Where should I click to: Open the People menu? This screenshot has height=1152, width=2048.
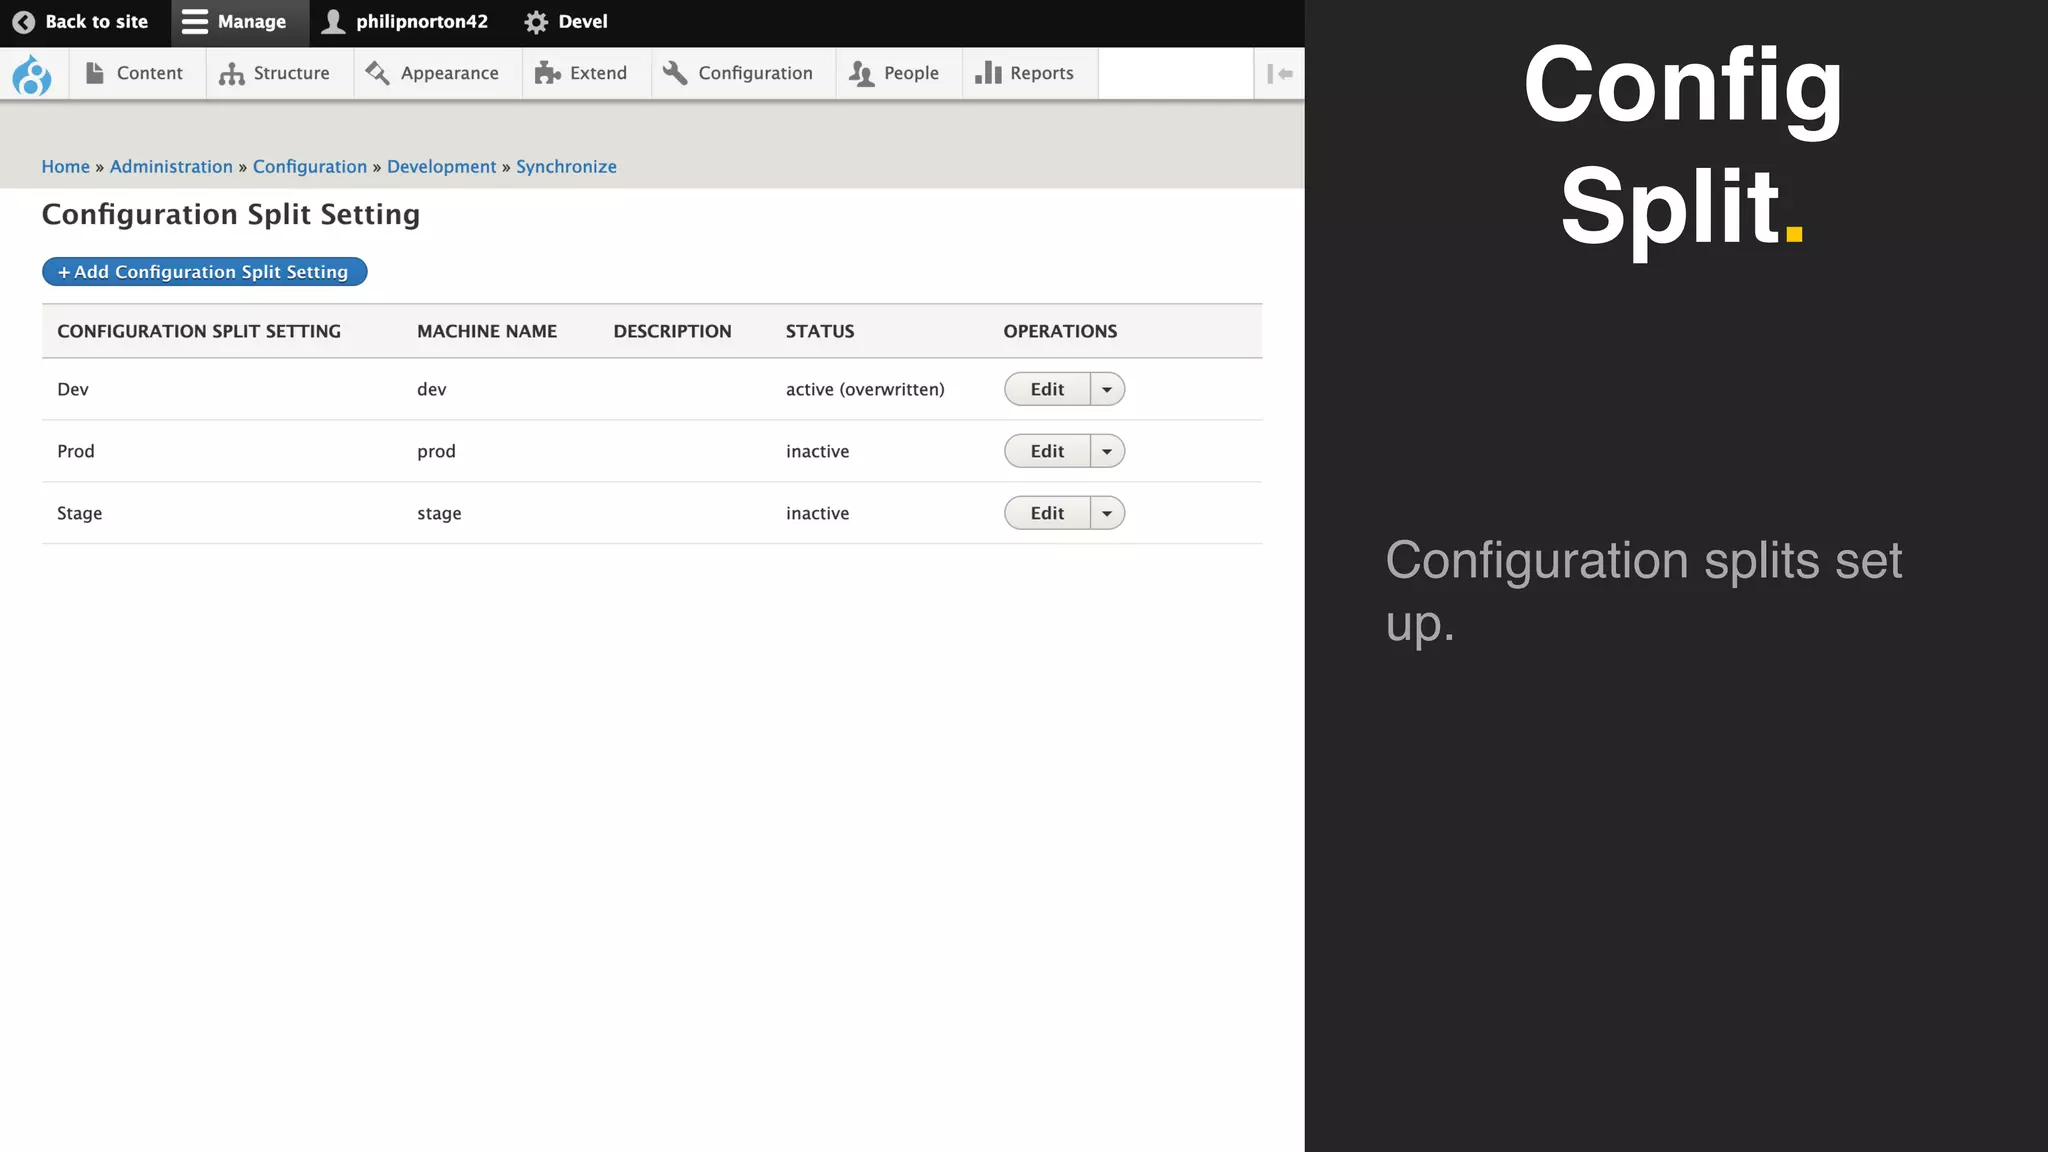pos(899,74)
